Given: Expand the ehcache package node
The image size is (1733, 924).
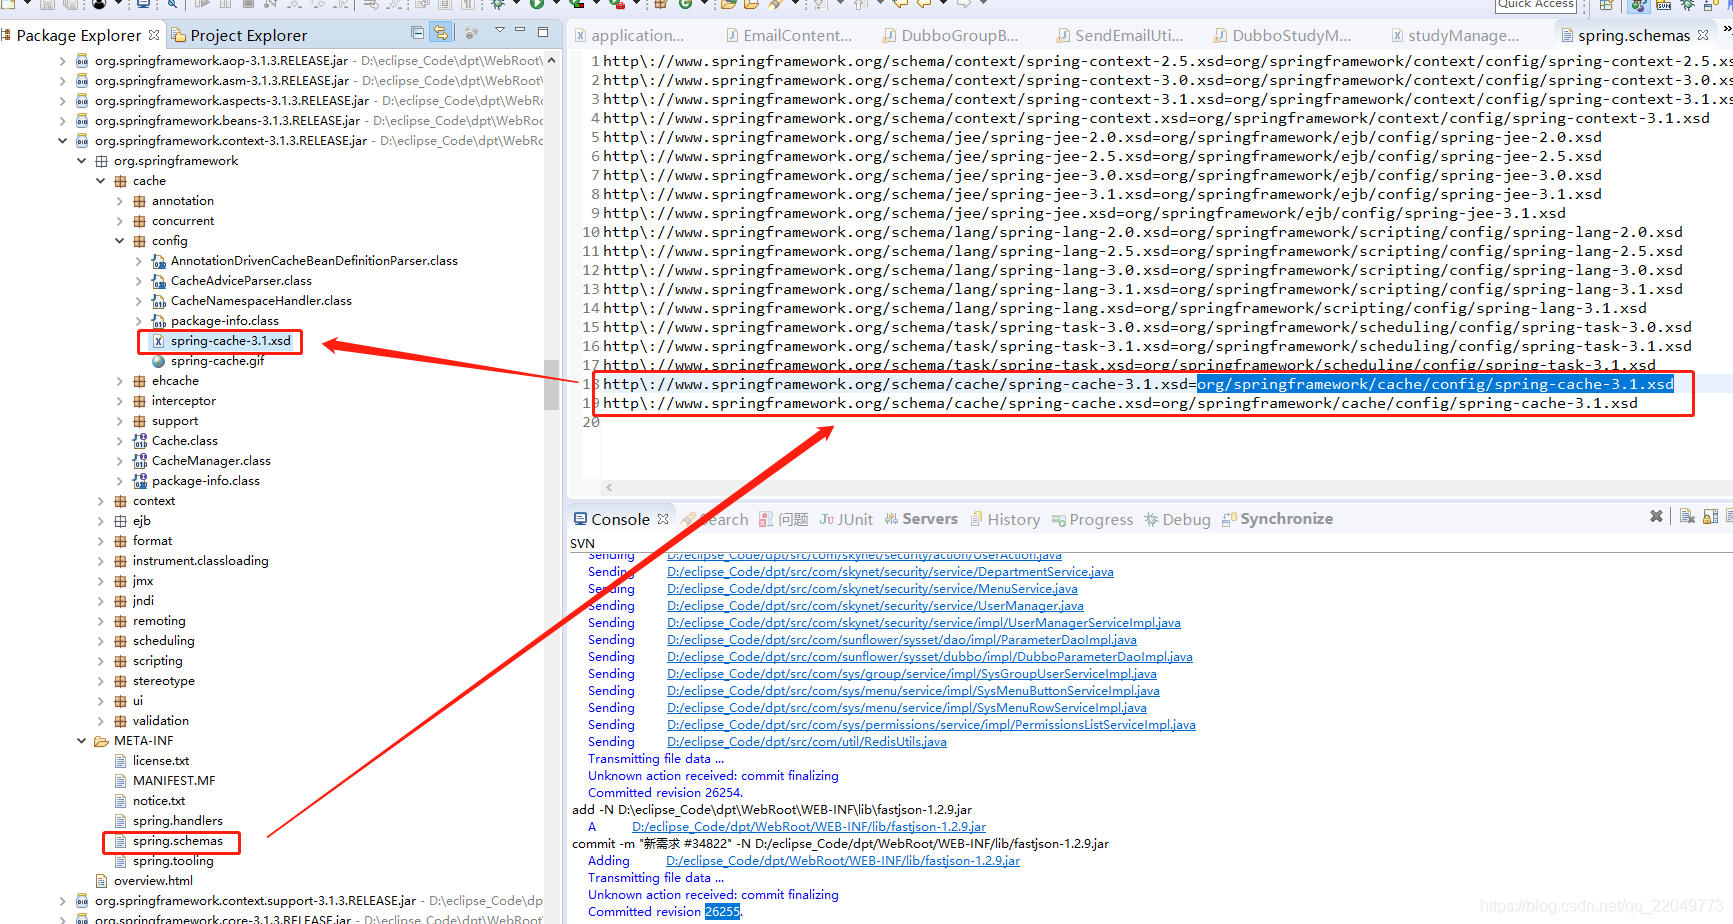Looking at the screenshot, I should [x=120, y=381].
